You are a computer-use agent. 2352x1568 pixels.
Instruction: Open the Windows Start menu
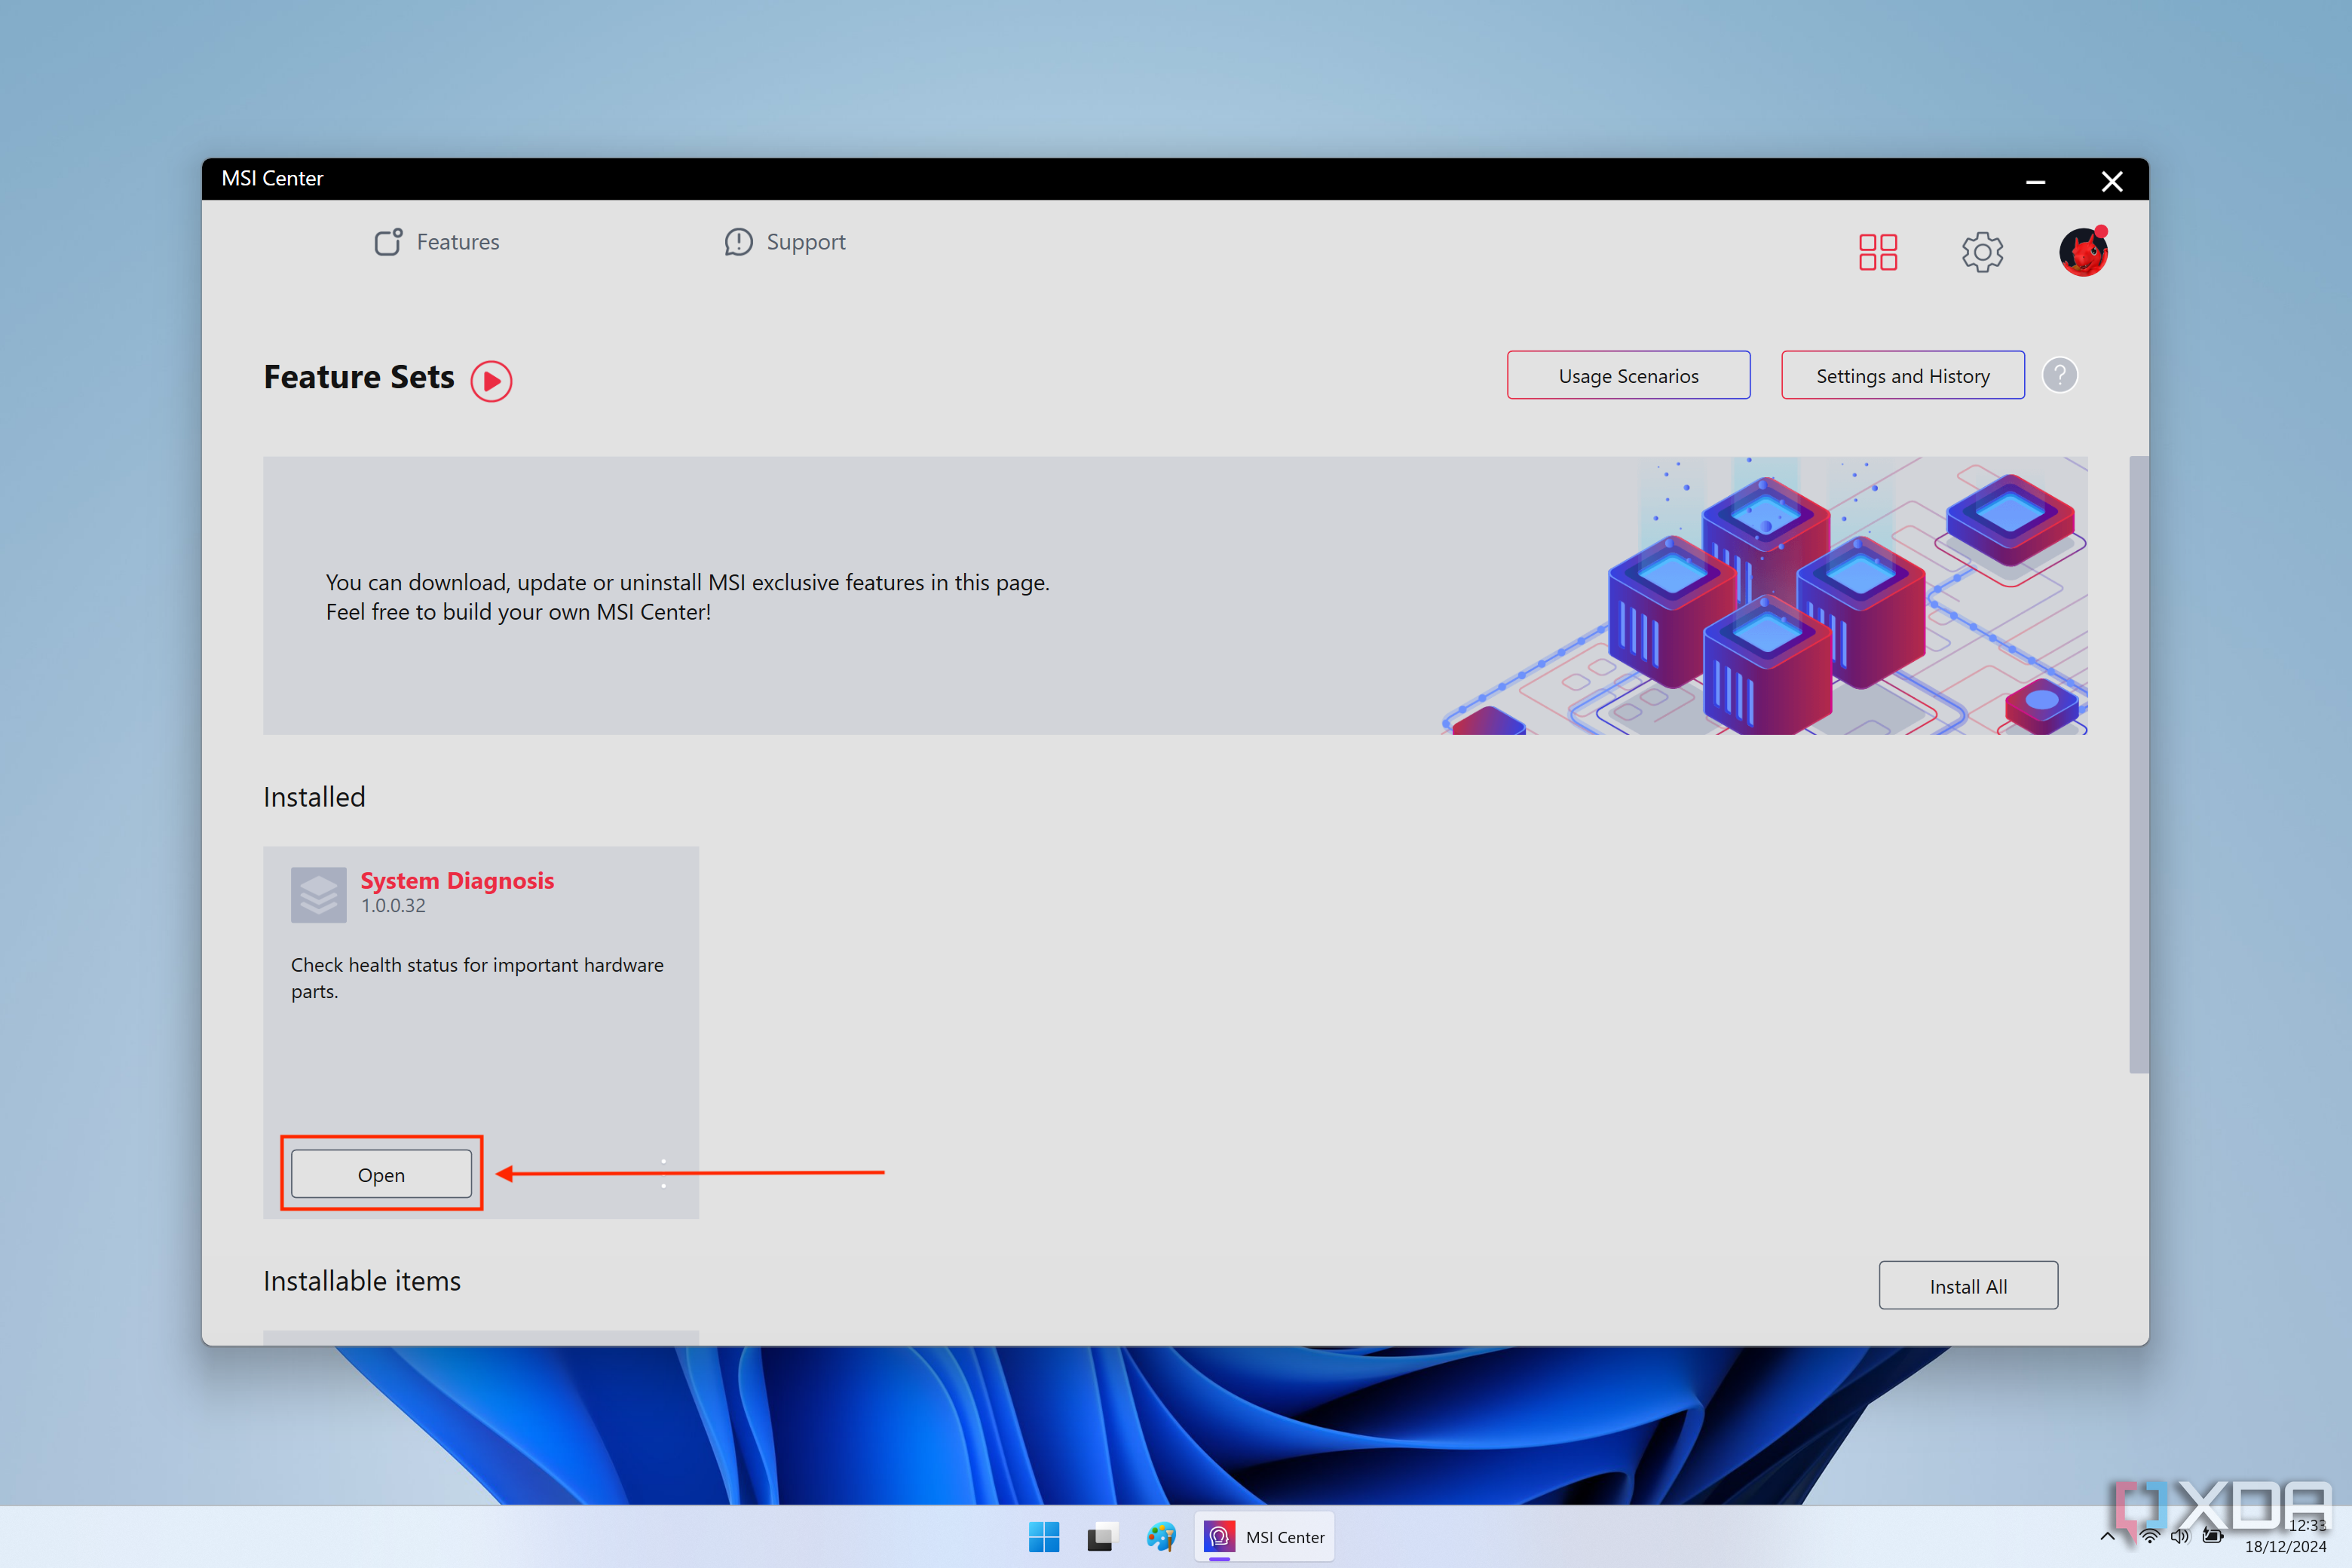pyautogui.click(x=1044, y=1536)
